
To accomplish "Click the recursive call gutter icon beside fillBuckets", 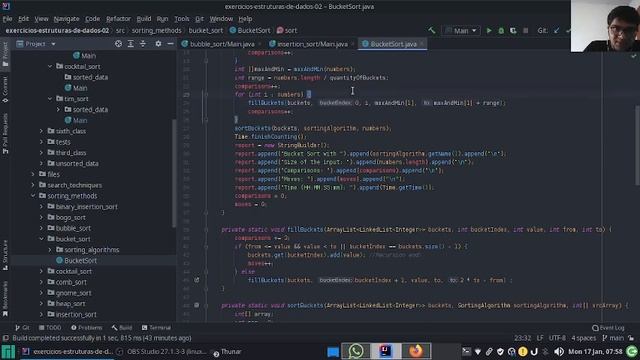I will coord(197,280).
